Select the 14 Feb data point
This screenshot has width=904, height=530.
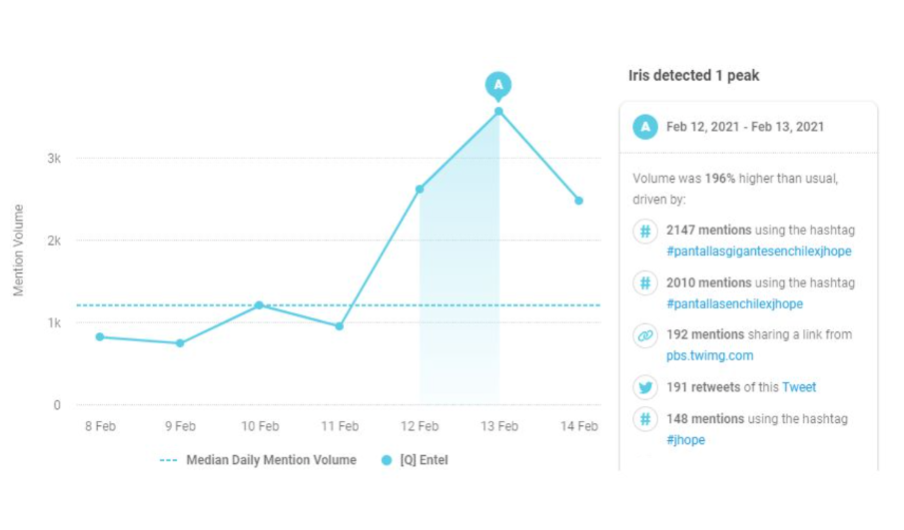coord(578,201)
